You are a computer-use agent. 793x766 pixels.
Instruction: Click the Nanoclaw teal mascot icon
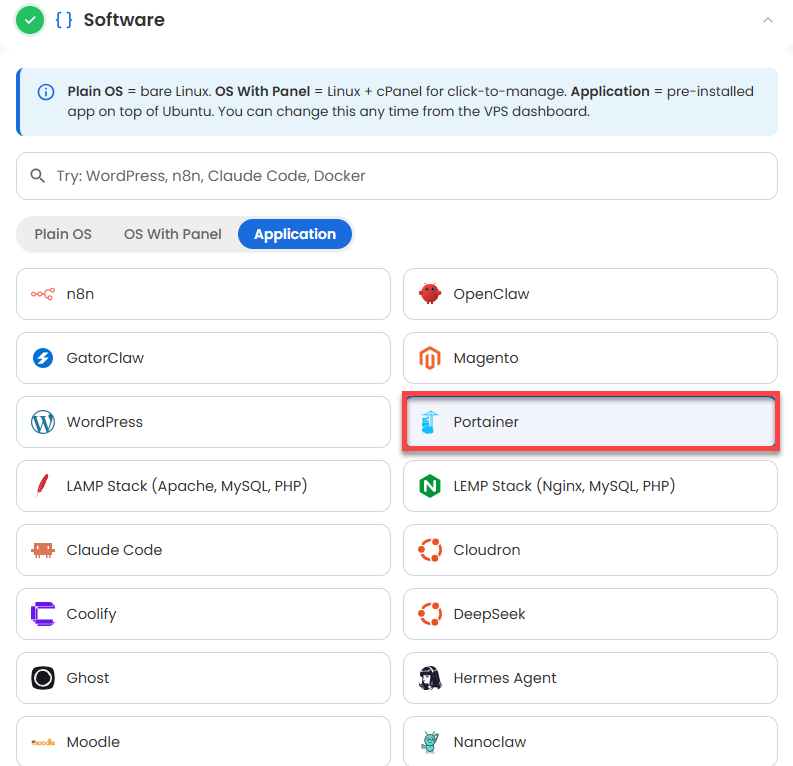(430, 742)
